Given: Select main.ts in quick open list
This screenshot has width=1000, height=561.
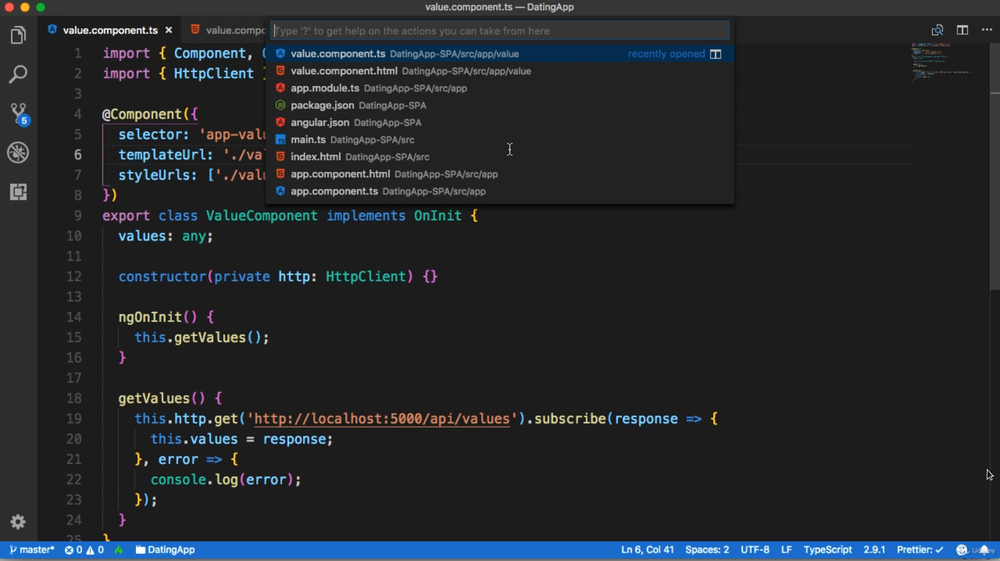Looking at the screenshot, I should point(500,140).
